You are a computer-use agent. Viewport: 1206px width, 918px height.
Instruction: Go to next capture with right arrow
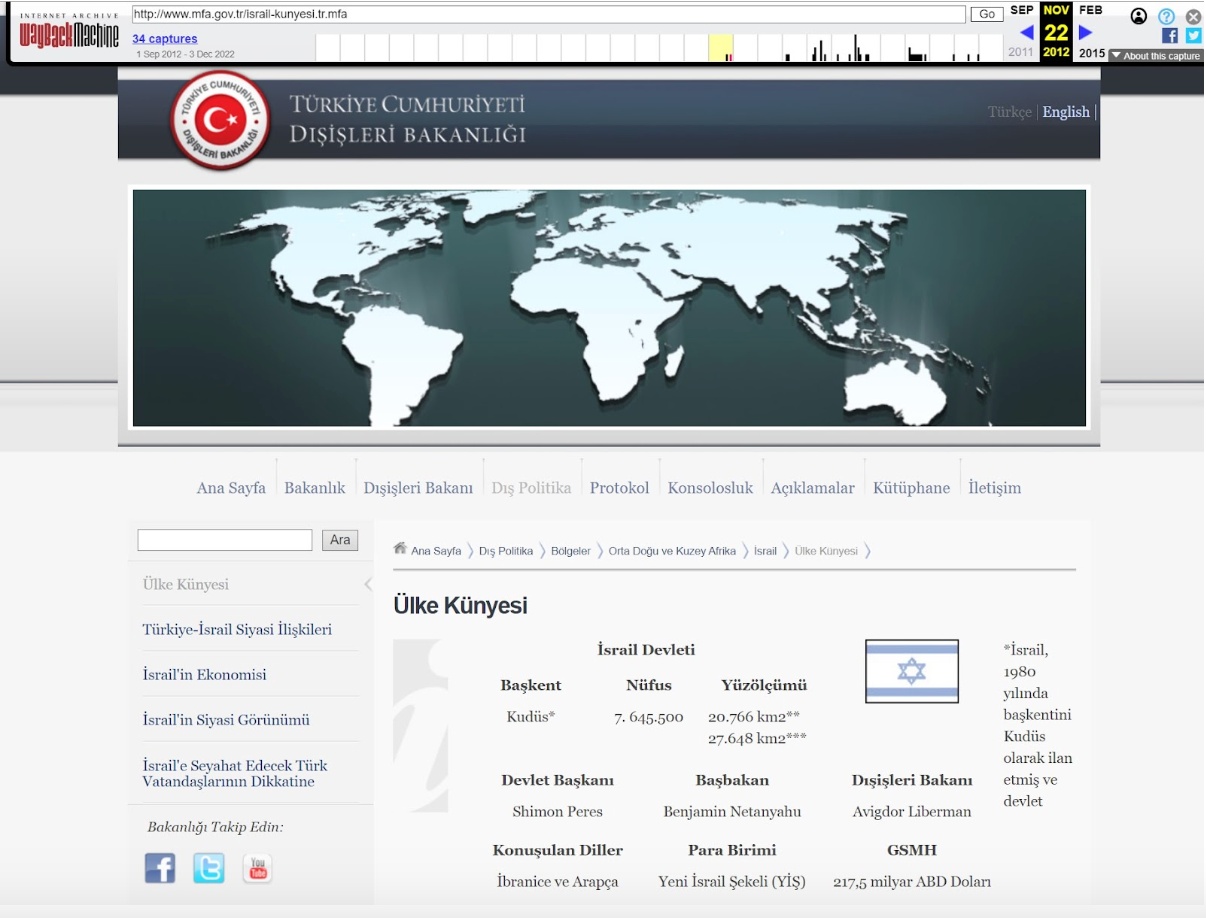1086,32
